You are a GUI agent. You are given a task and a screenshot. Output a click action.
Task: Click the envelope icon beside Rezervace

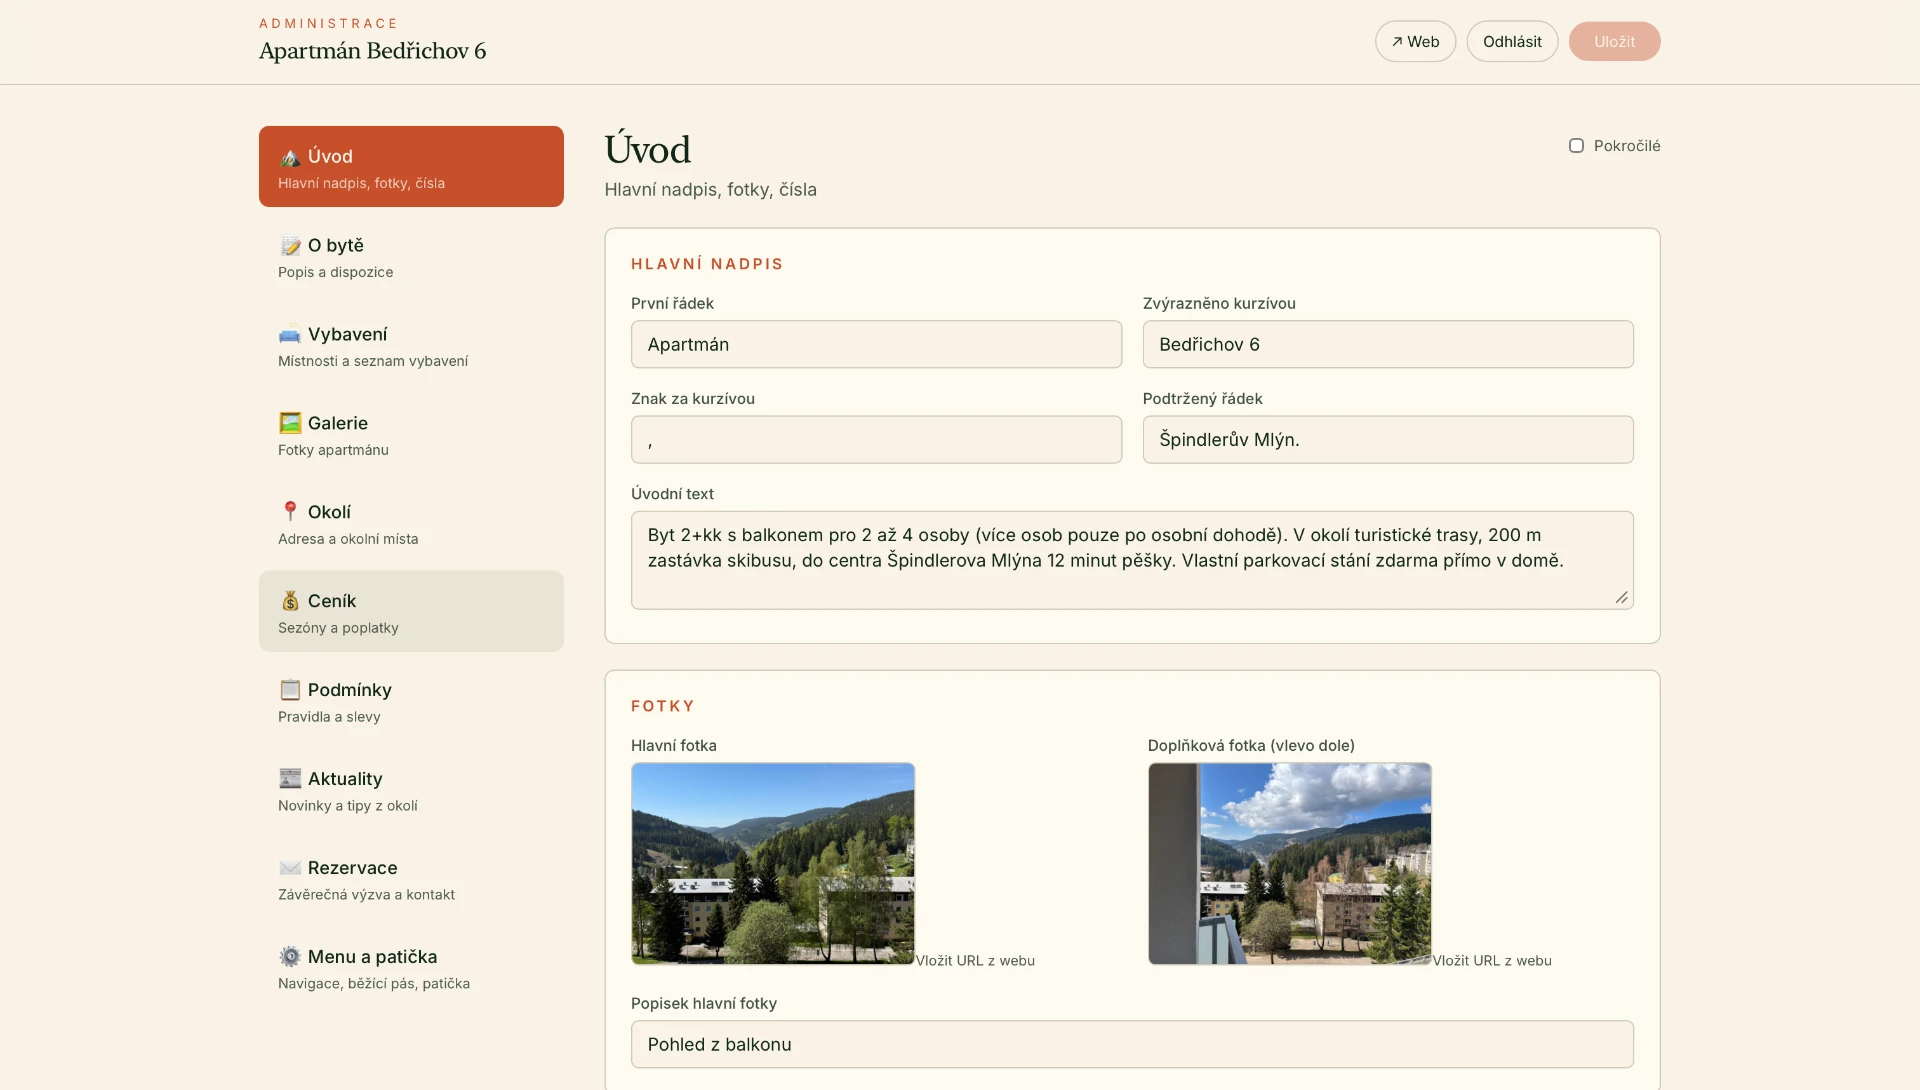[x=290, y=868]
